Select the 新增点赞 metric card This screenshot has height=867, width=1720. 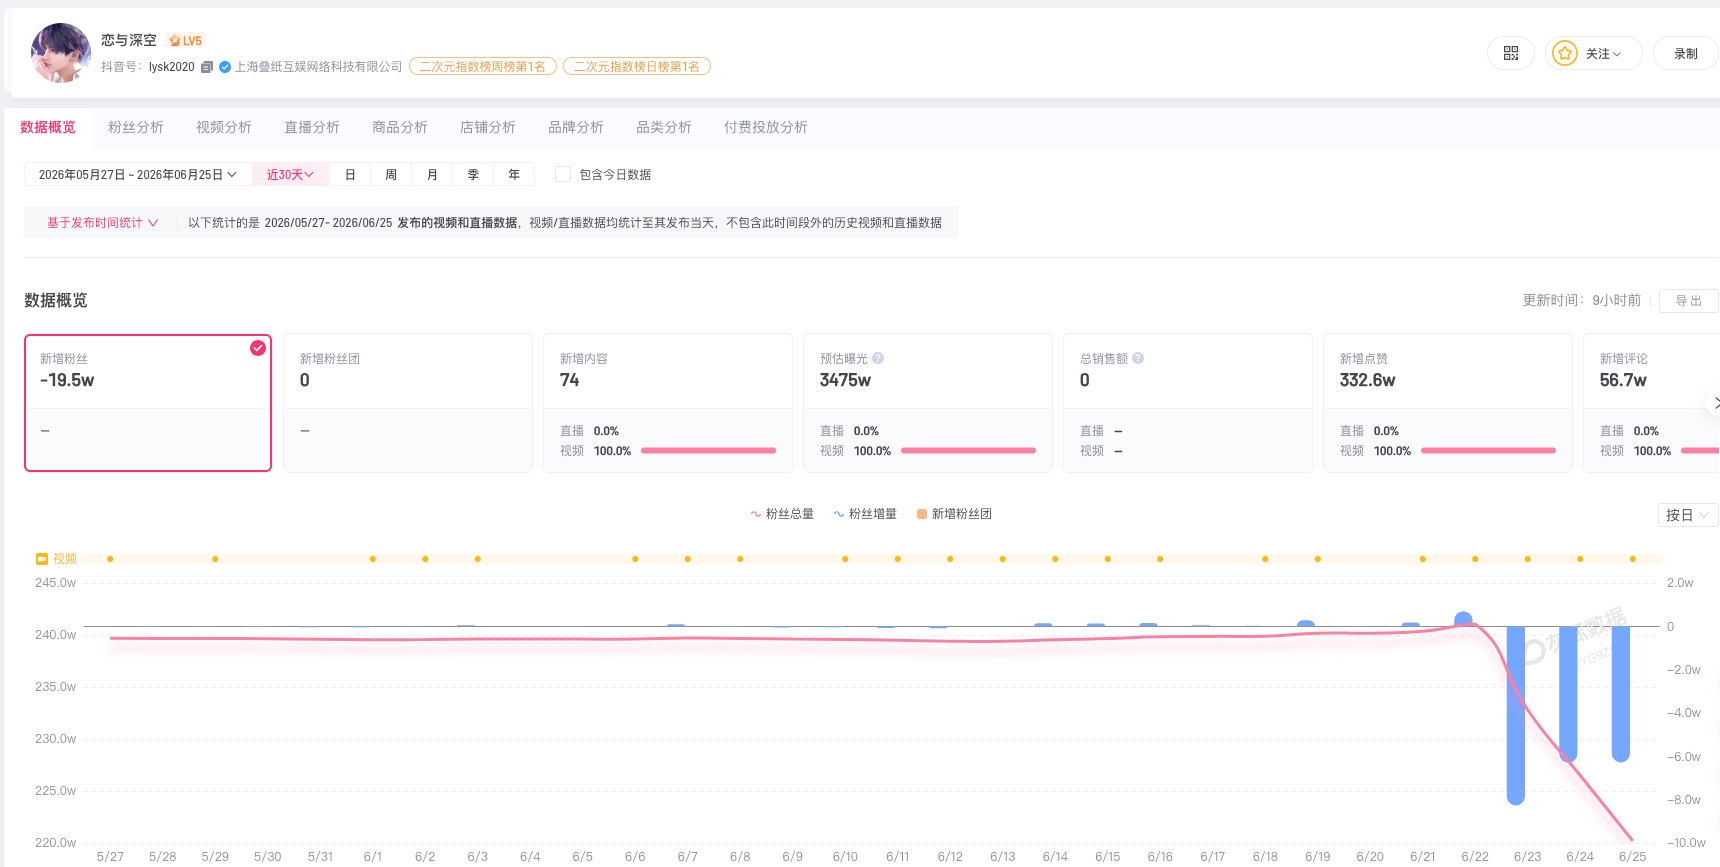[1448, 403]
